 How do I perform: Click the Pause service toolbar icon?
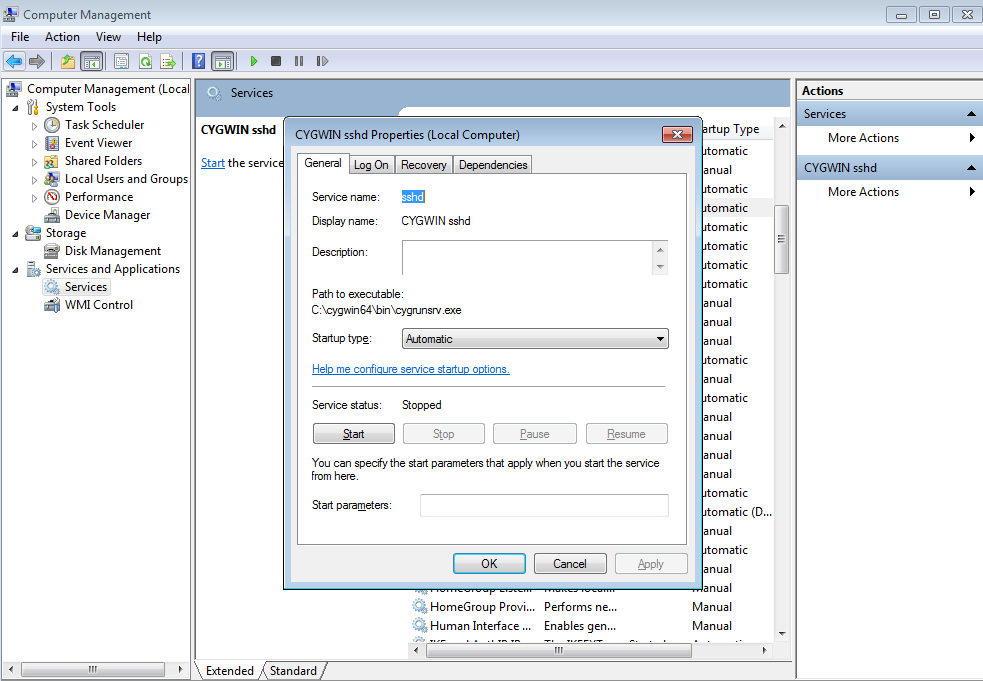click(298, 61)
